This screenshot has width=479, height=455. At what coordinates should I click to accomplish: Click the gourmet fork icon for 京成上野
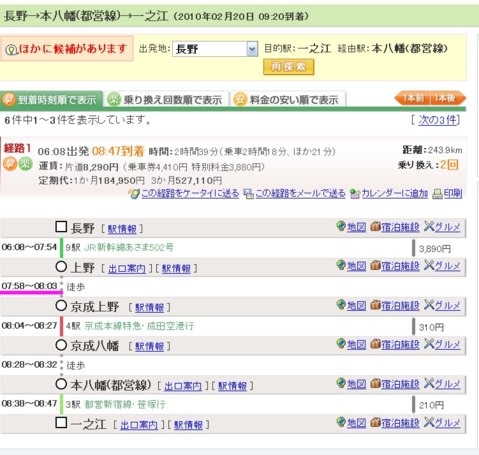pyautogui.click(x=429, y=305)
